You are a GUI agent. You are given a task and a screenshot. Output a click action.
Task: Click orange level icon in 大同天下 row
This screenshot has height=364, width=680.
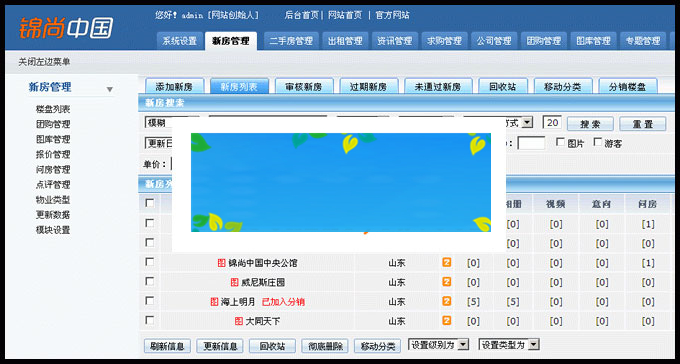tap(447, 321)
